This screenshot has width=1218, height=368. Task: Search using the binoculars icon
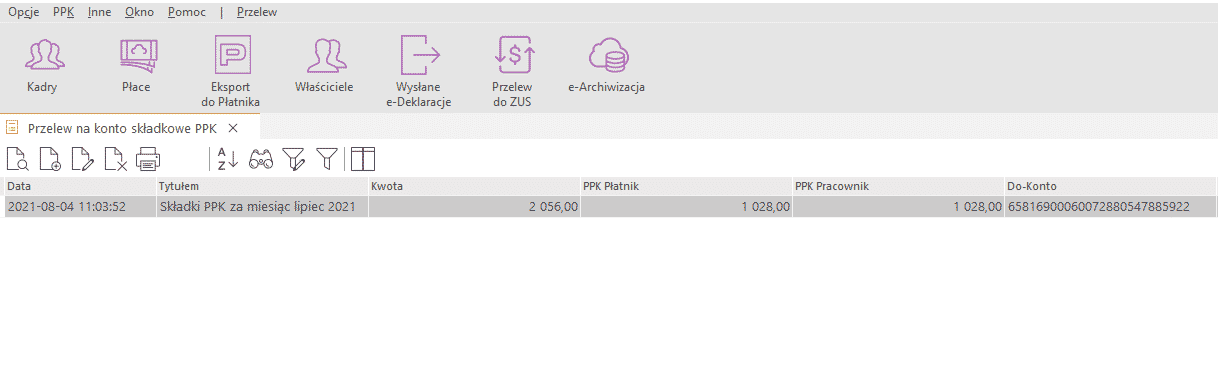point(261,158)
